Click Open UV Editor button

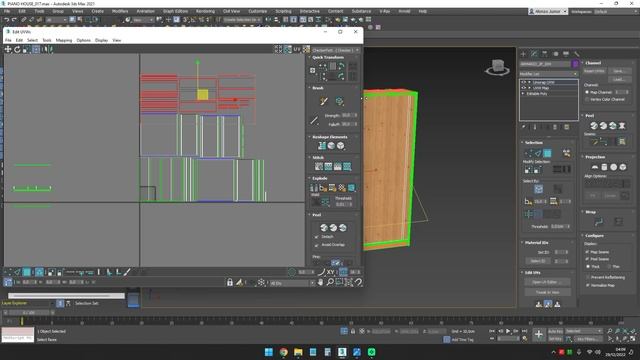point(547,282)
